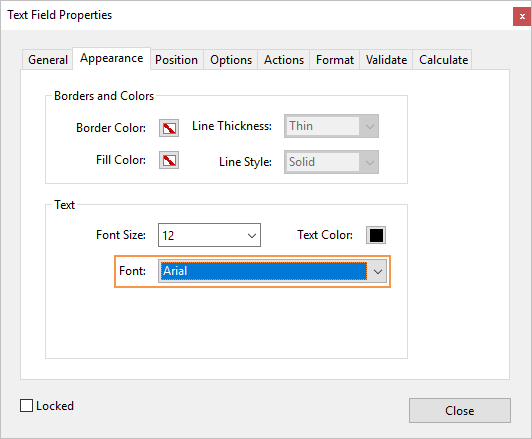Open the Fill Color picker swatch
Screen dimensions: 532x439
[x=169, y=160]
